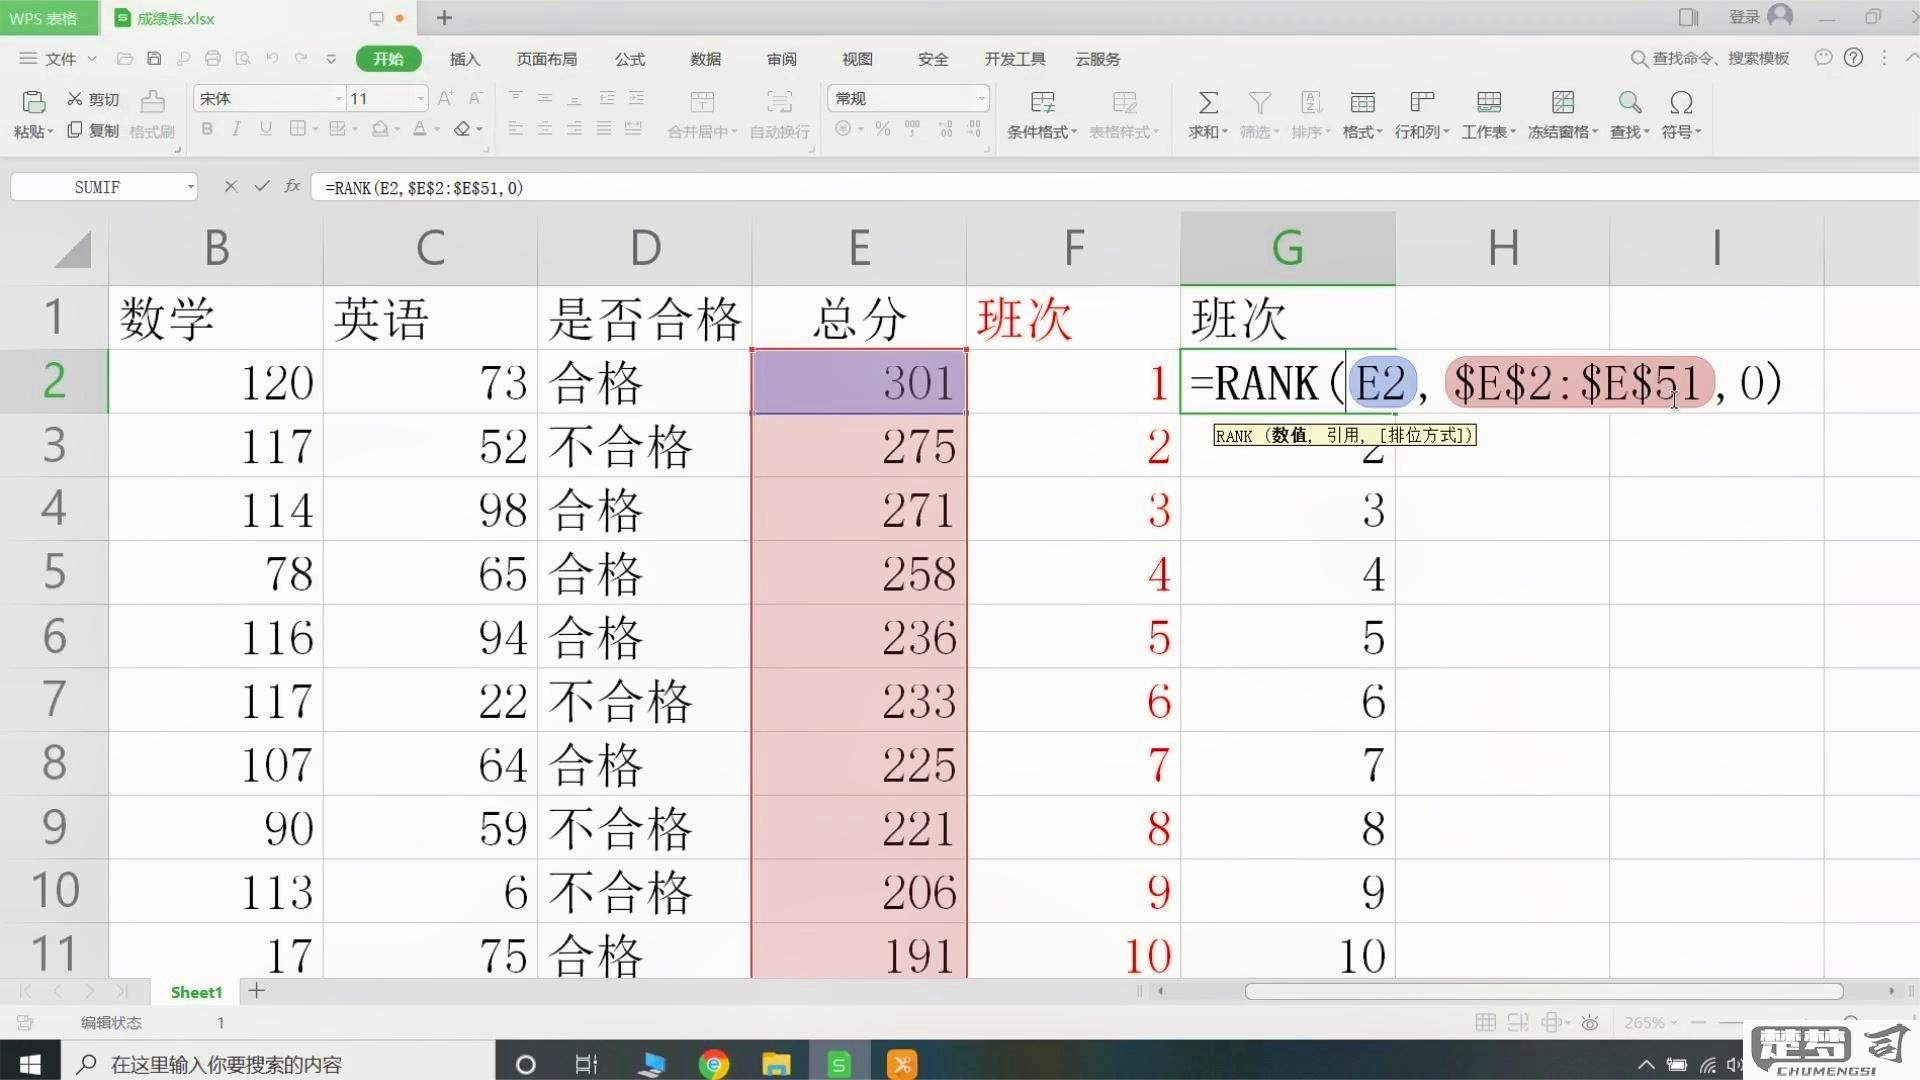The height and width of the screenshot is (1080, 1920).
Task: Click Conditional Formatting (条件格式) icon
Action: 1042,102
